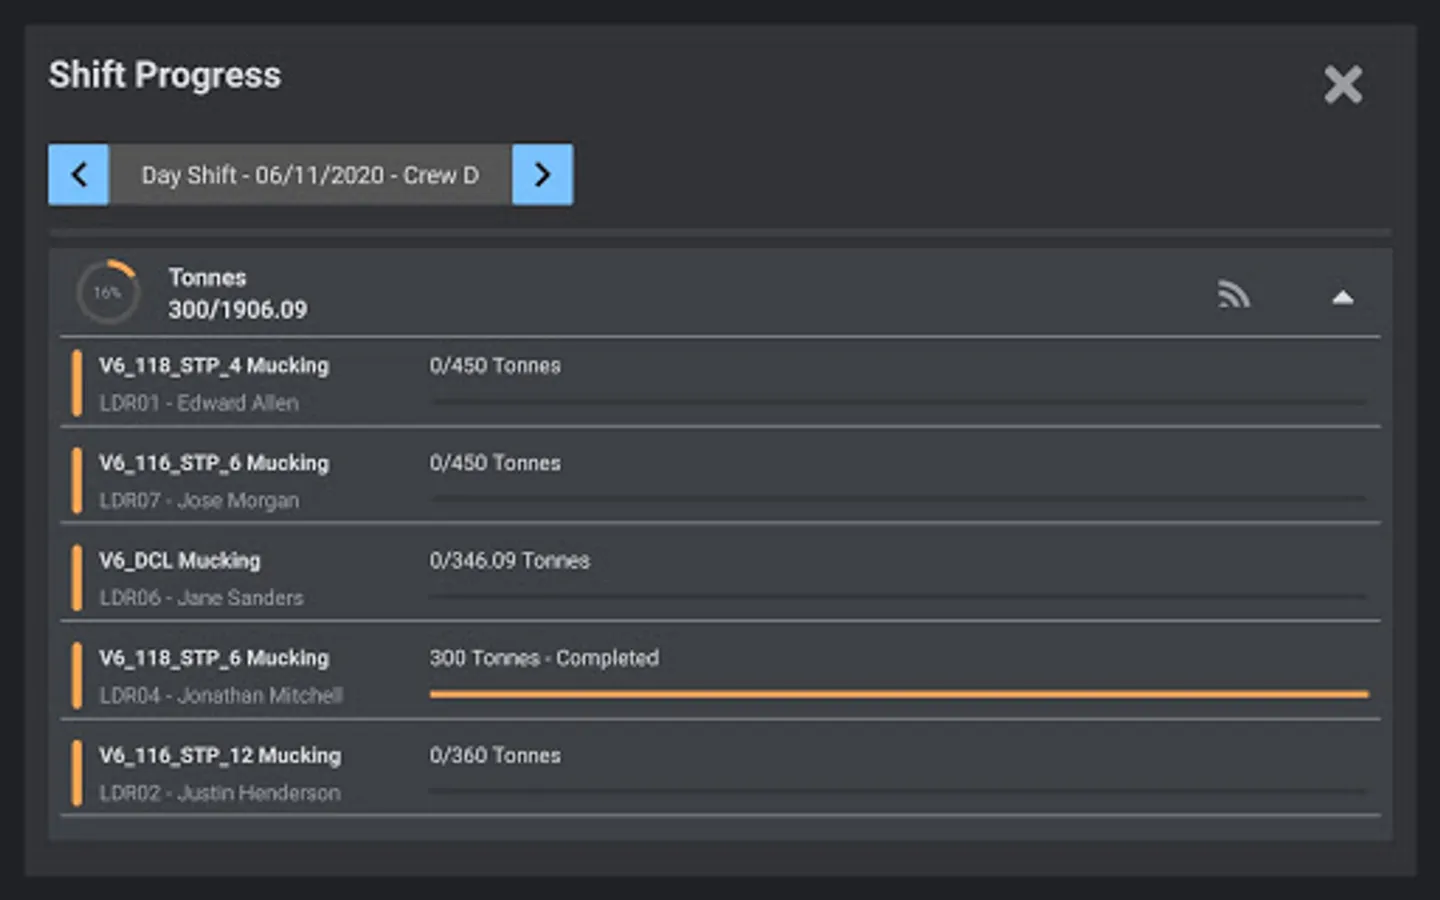Click the LDR04 - Jonathan Mitchell operator label
Viewport: 1440px width, 900px height.
pyautogui.click(x=221, y=696)
